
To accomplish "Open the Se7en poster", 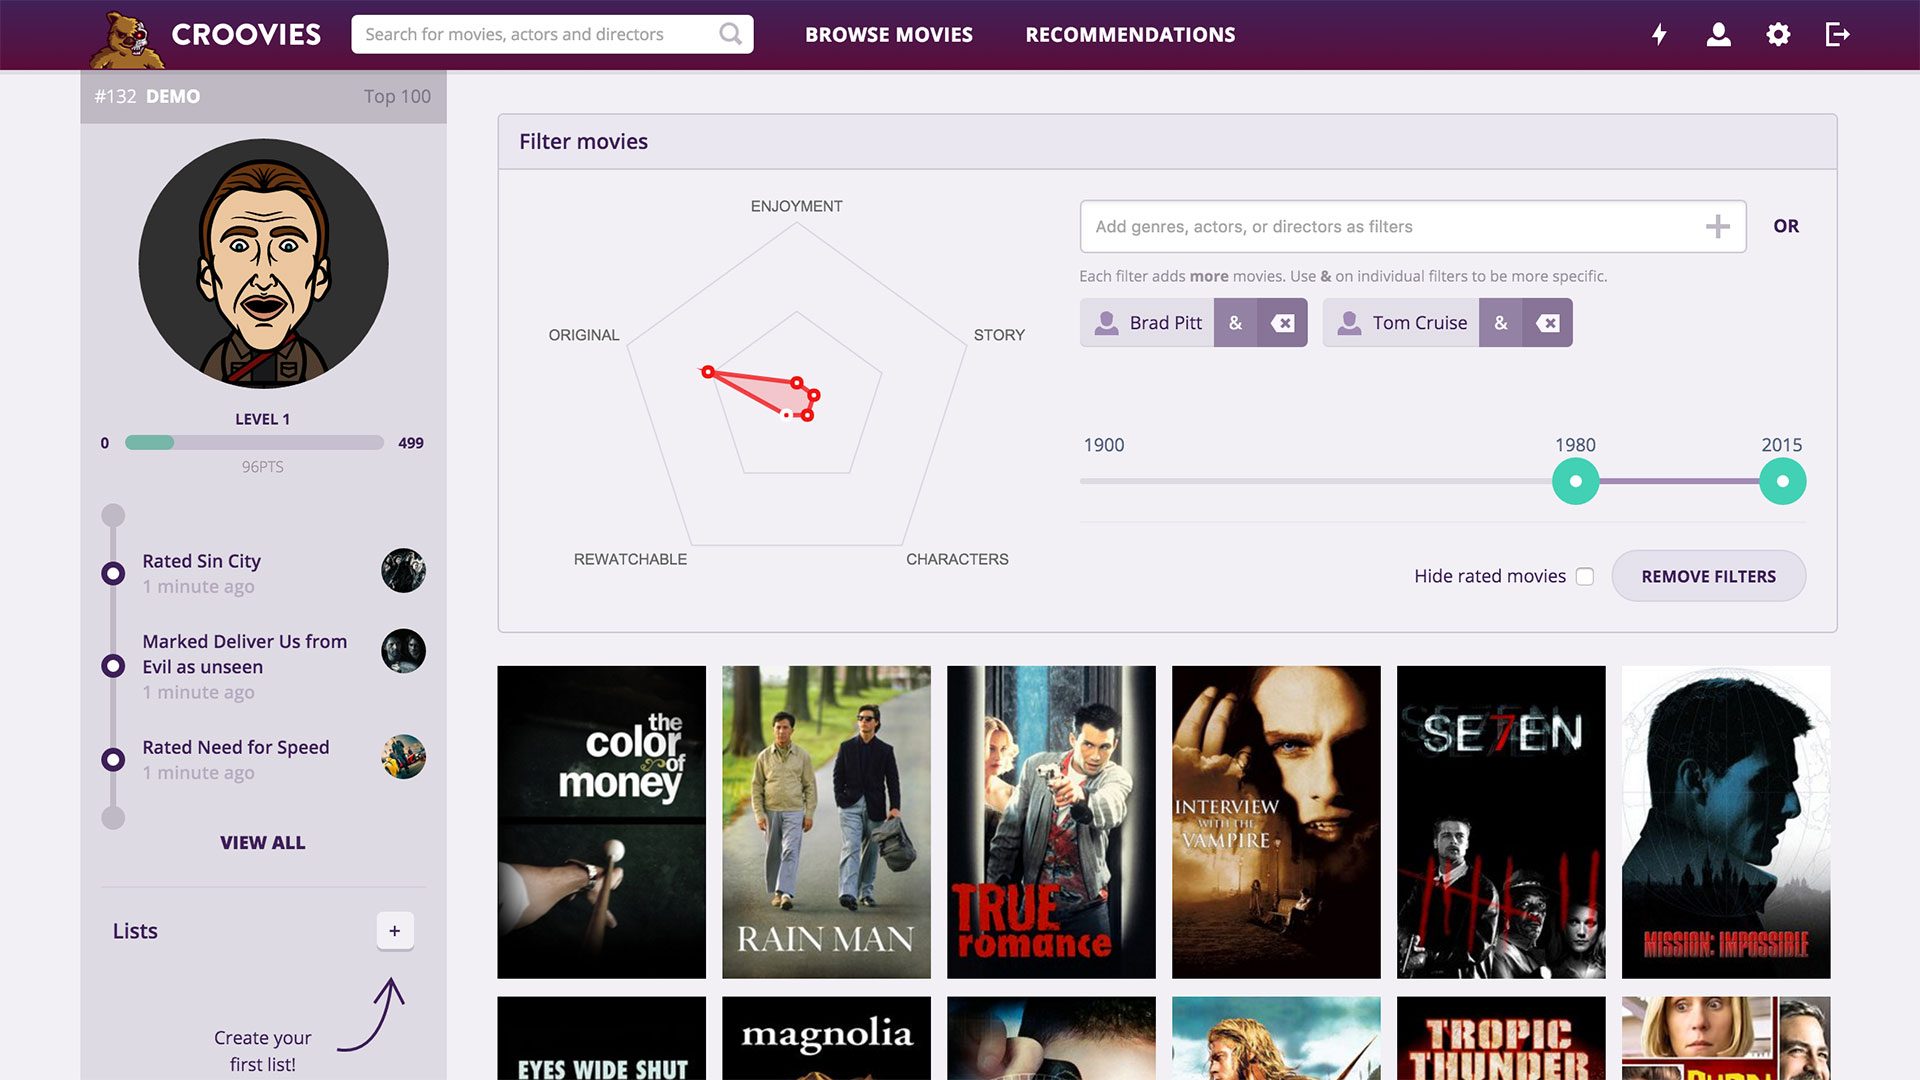I will click(x=1501, y=822).
